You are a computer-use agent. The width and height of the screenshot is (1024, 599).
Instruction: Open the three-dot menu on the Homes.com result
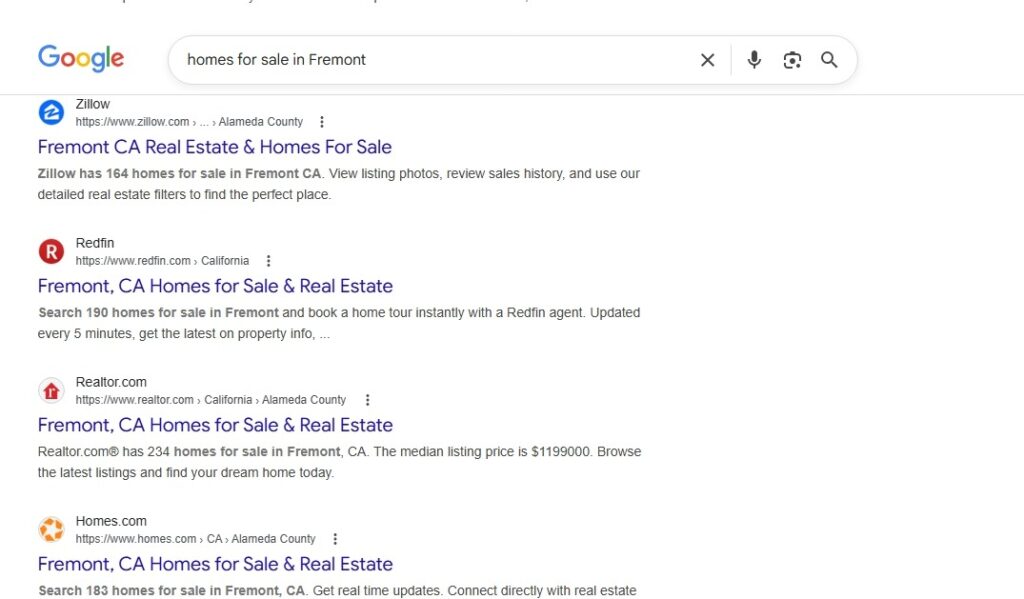[335, 537]
